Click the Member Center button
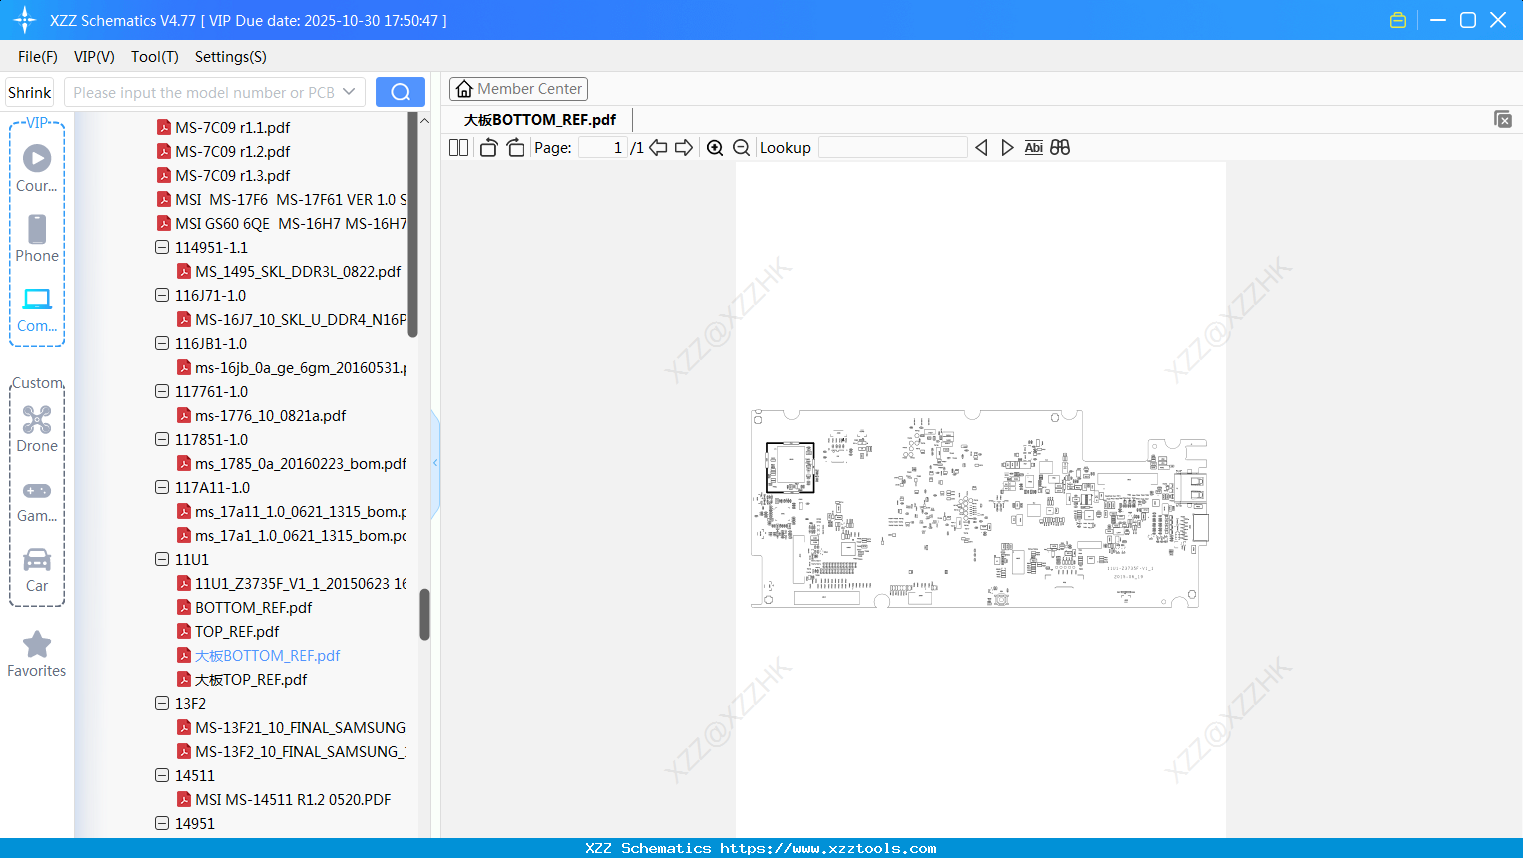The height and width of the screenshot is (858, 1523). click(518, 89)
